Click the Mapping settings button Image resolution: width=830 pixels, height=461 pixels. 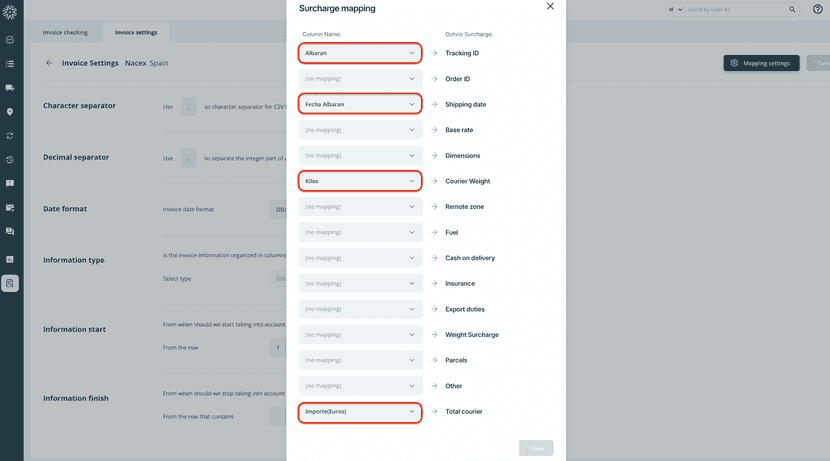click(762, 63)
